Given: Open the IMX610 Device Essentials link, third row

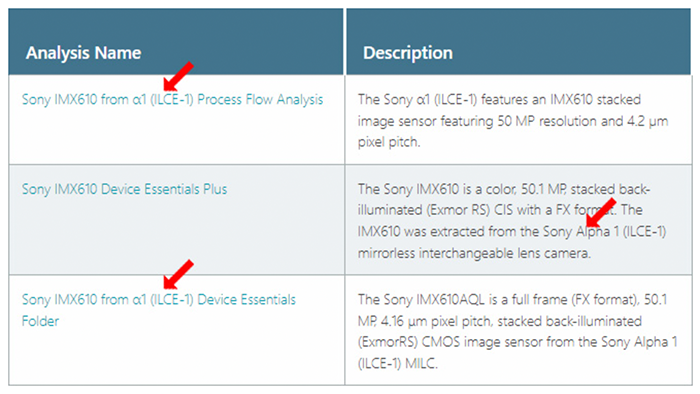Looking at the screenshot, I should [x=159, y=310].
